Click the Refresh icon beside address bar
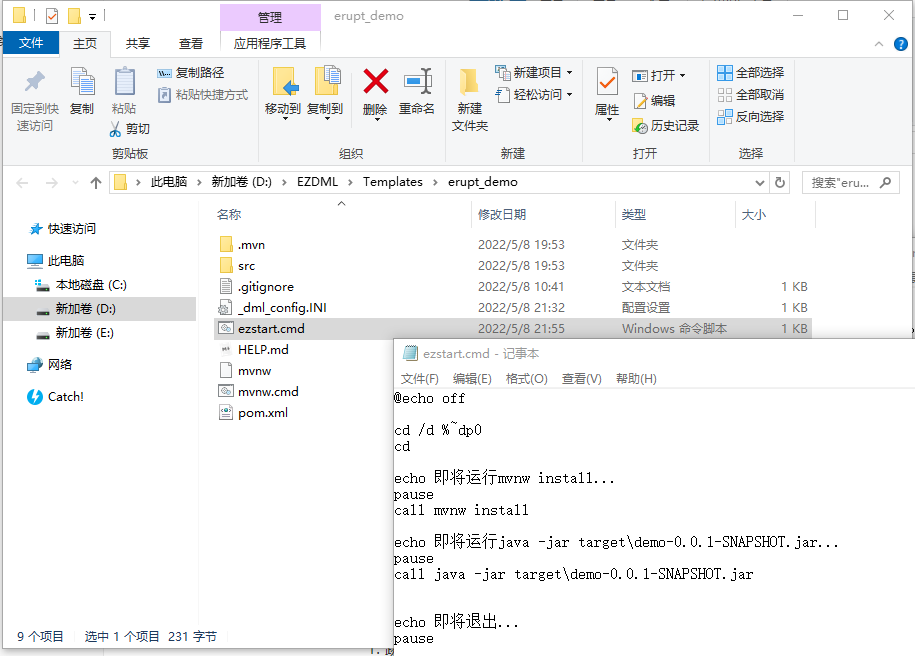915x656 pixels. 780,183
